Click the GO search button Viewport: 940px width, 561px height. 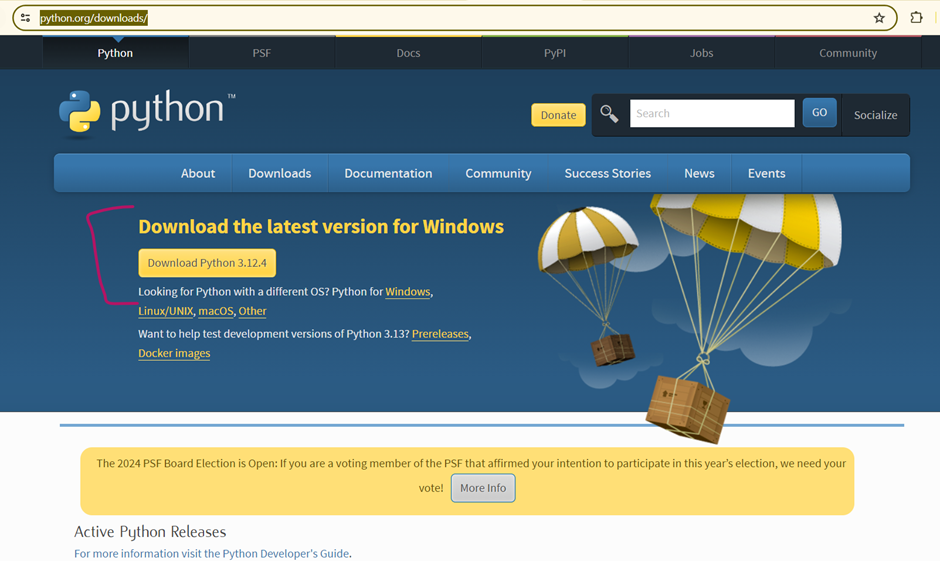pyautogui.click(x=820, y=113)
